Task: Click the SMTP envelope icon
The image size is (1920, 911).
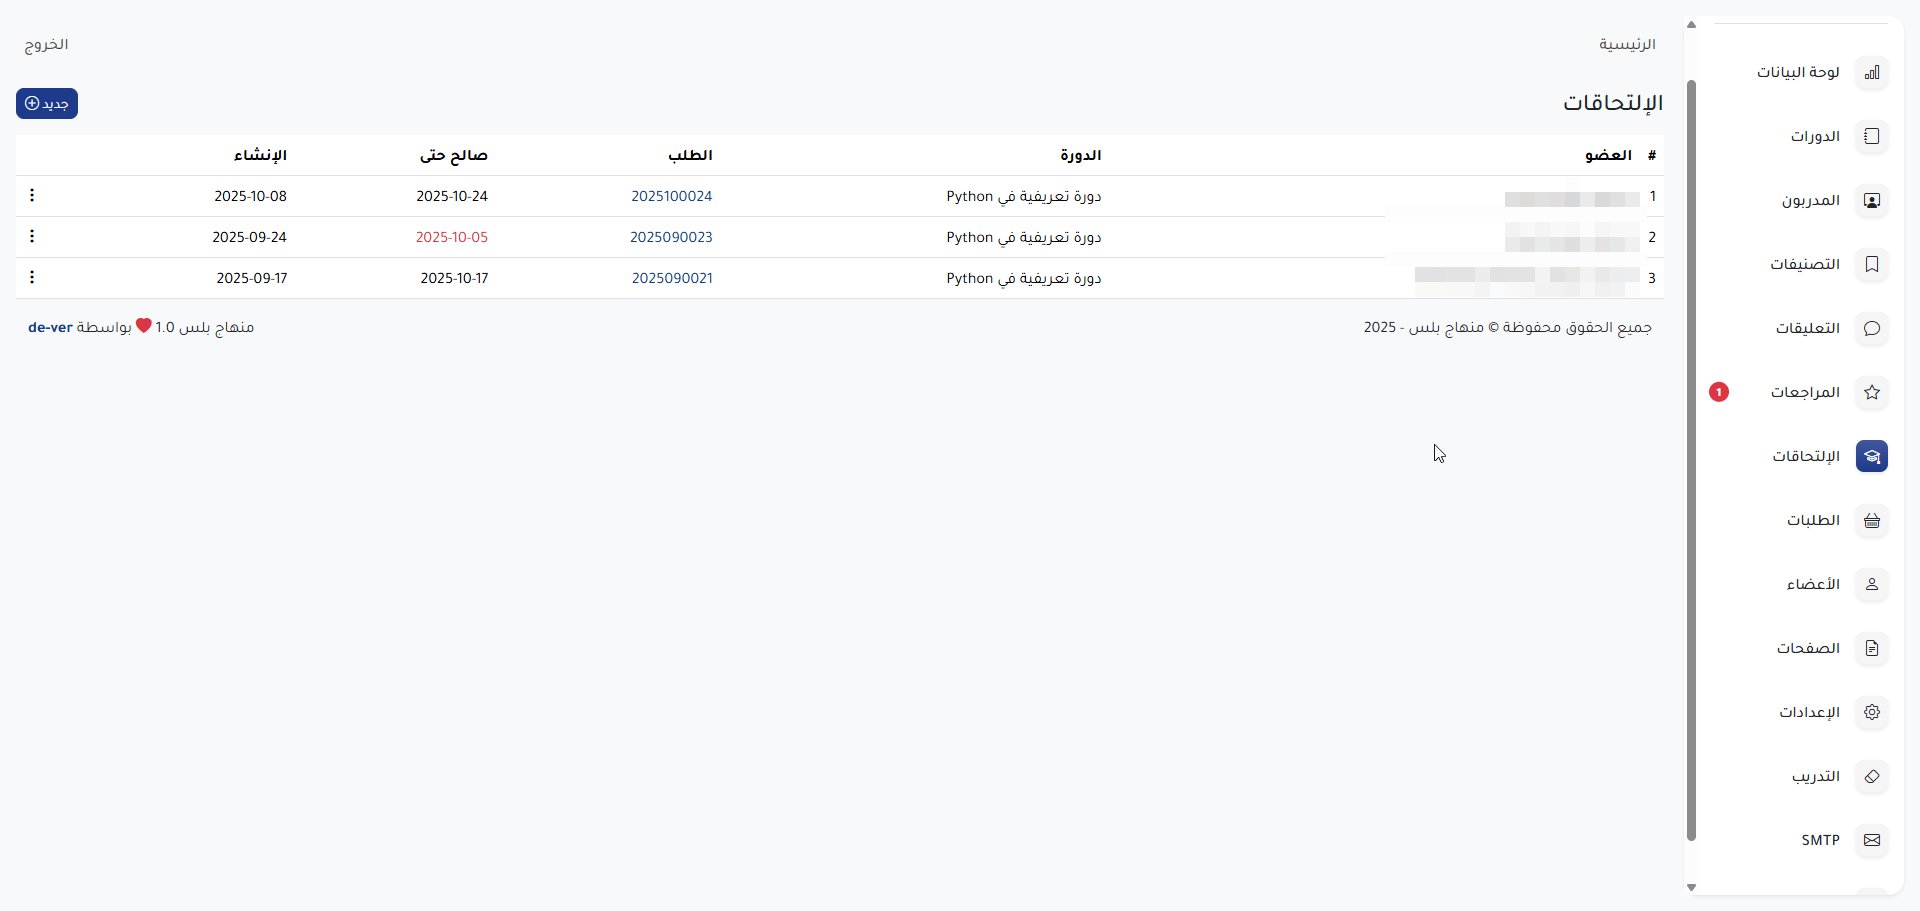Action: [x=1871, y=841]
